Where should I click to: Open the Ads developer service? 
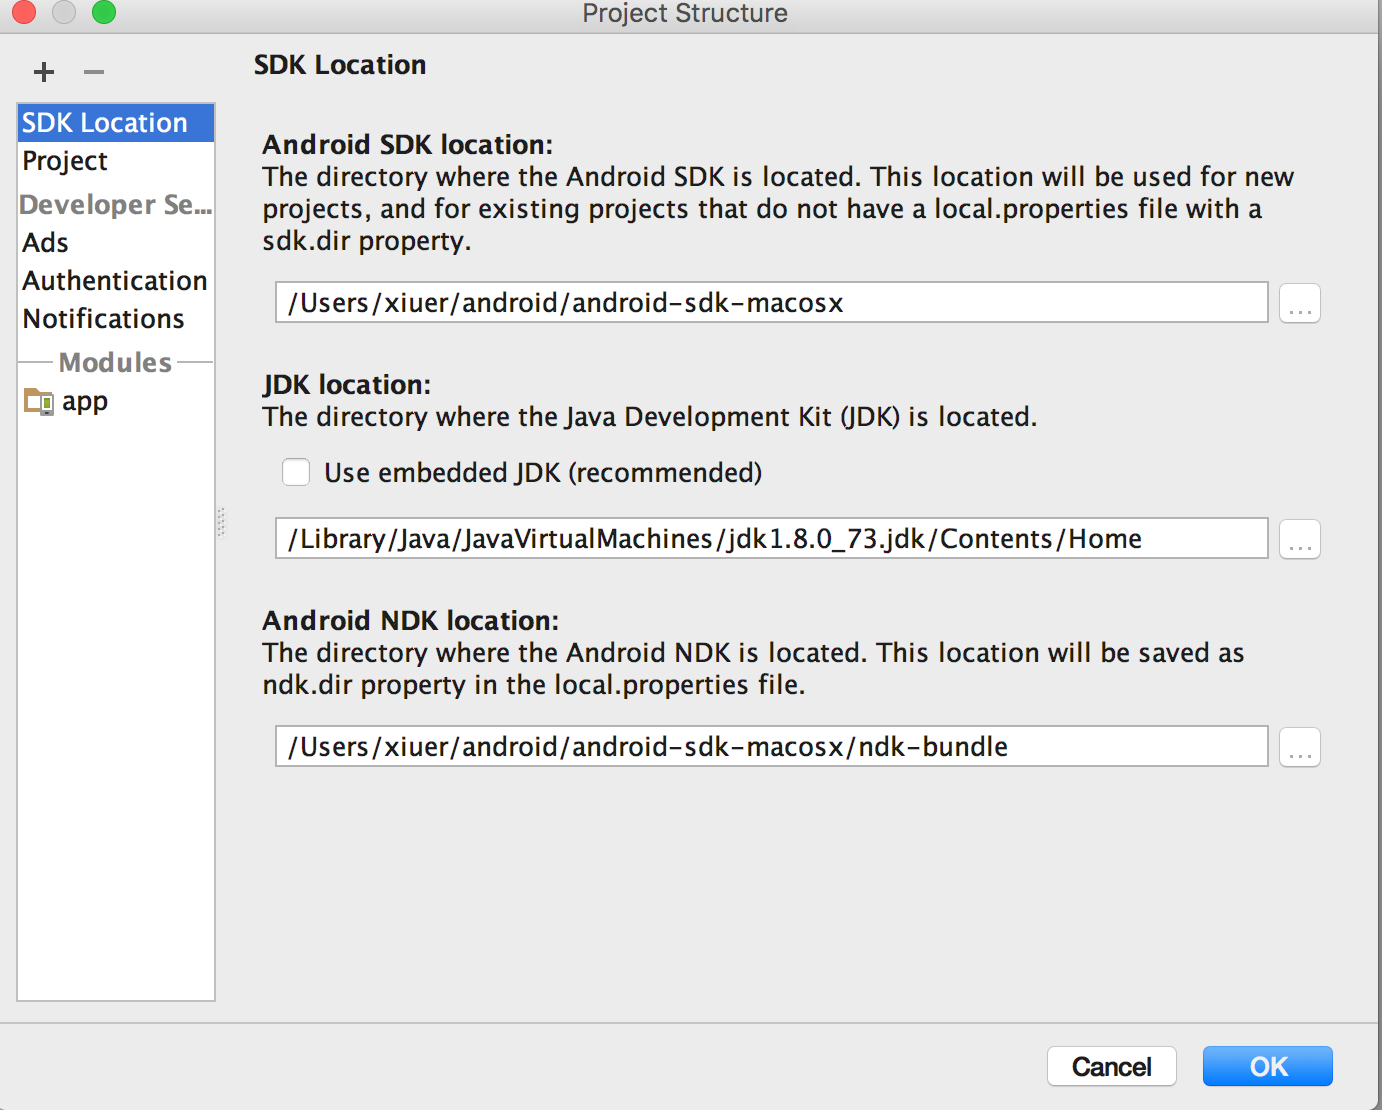[116, 243]
